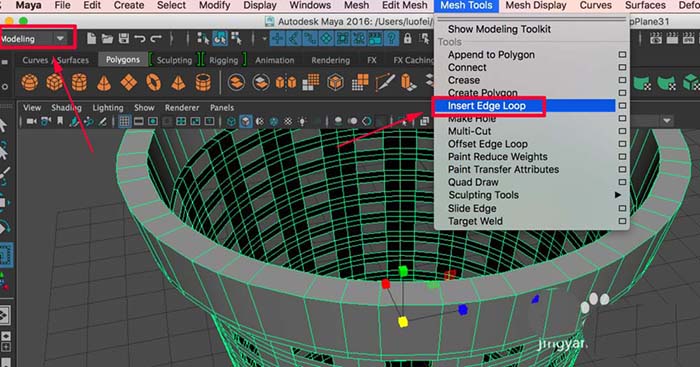Click the Select Camera viewport icon

pyautogui.click(x=31, y=121)
